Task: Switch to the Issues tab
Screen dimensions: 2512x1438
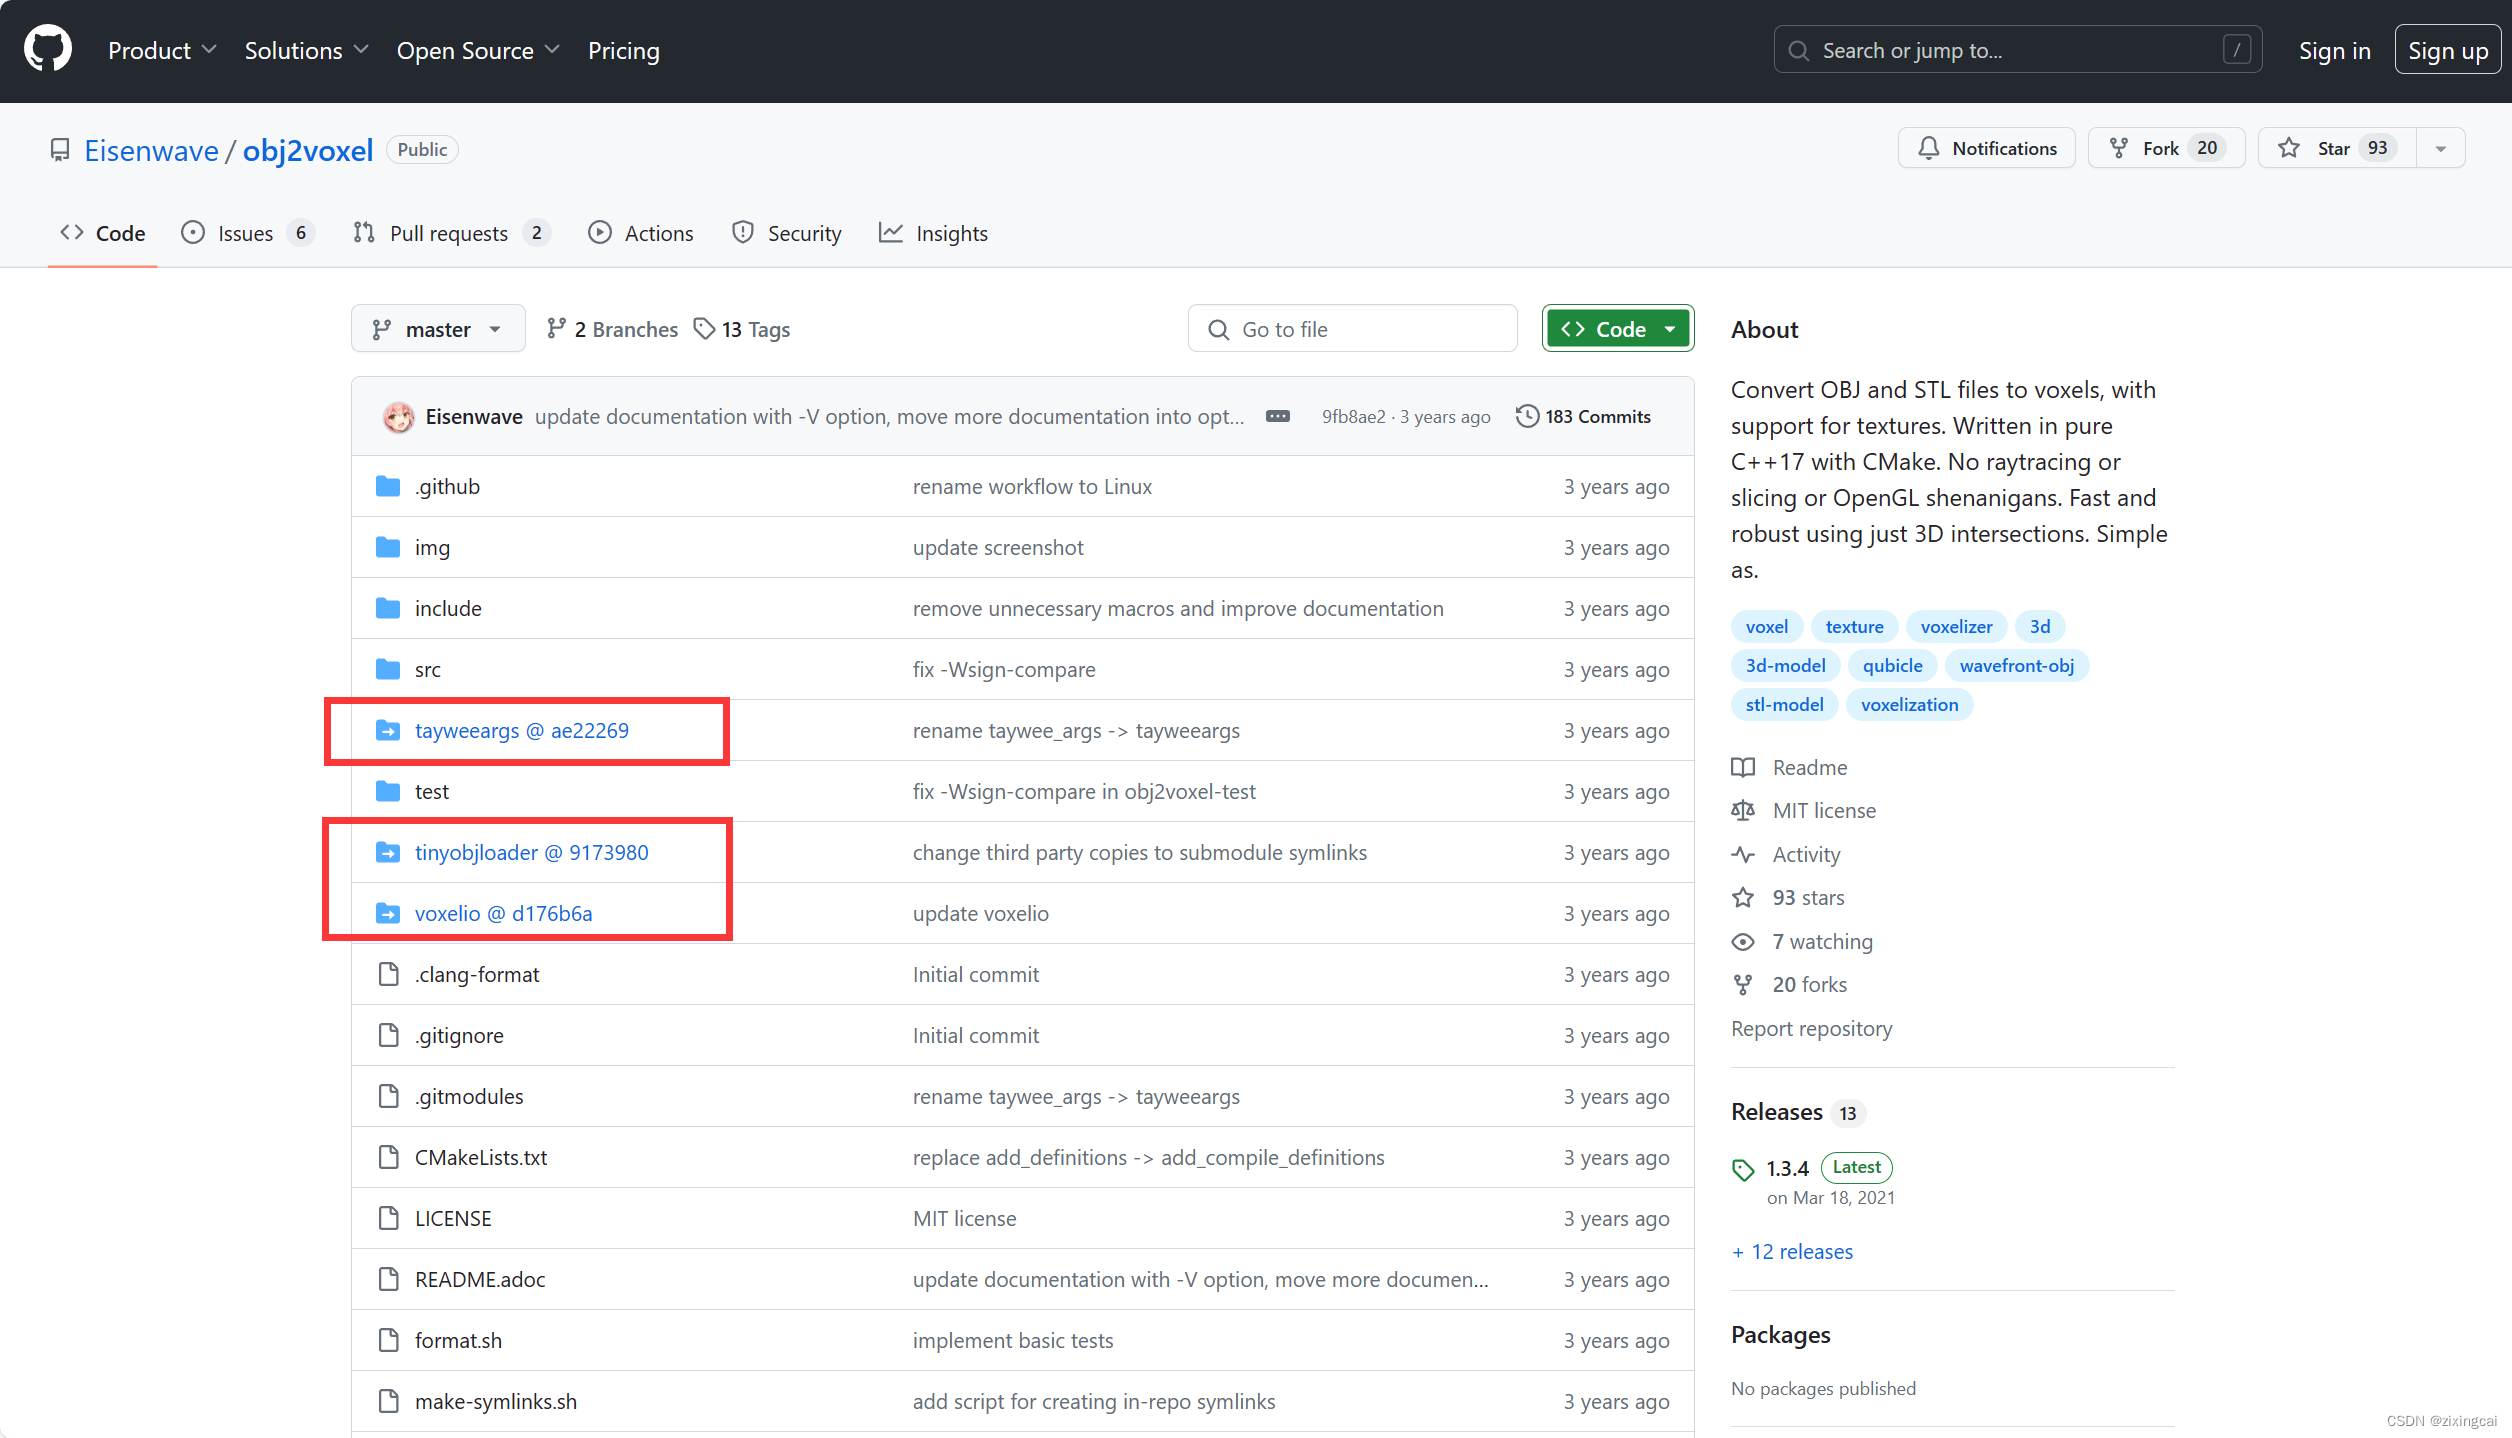Action: 246,233
